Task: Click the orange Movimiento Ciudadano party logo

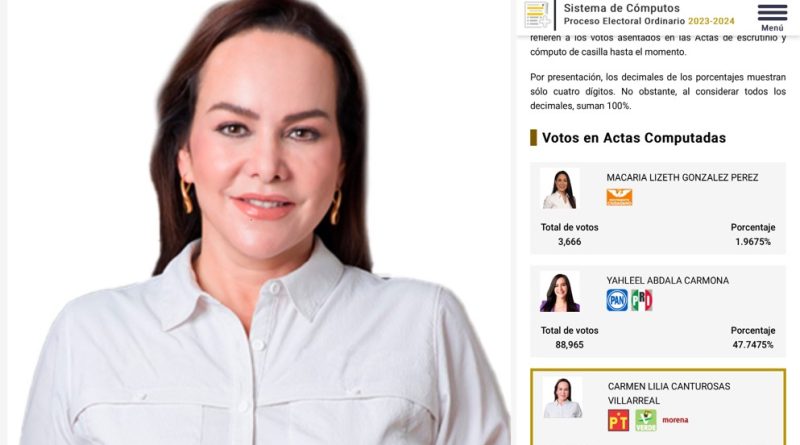Action: point(619,197)
